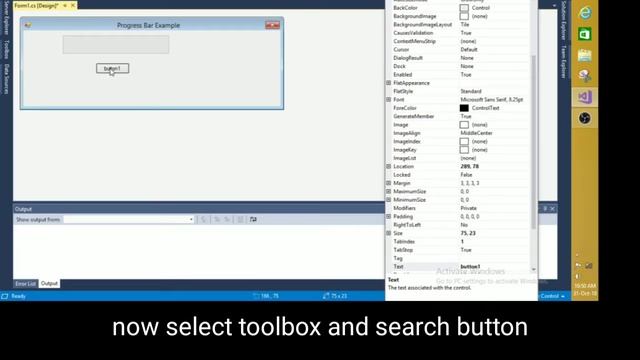Viewport: 640px width, 360px height.
Task: Open the Solution Explorer side tab
Action: point(564,20)
